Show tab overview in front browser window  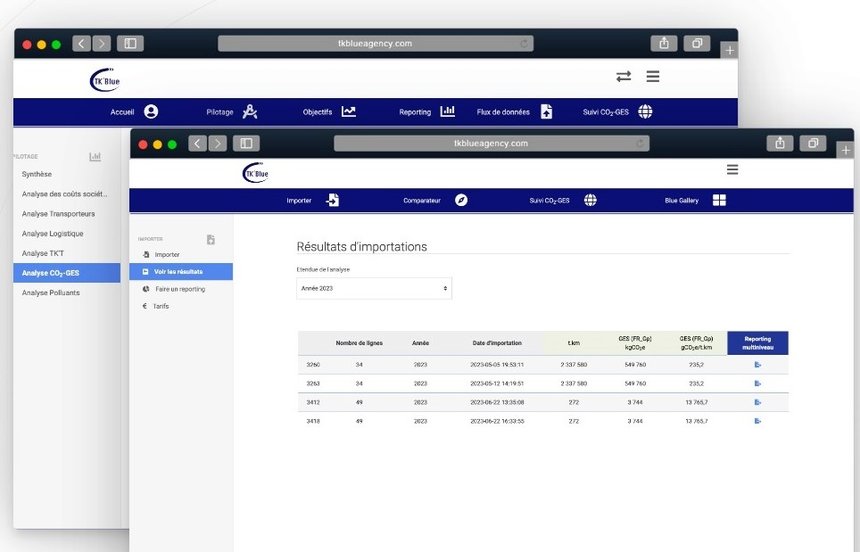coord(813,143)
